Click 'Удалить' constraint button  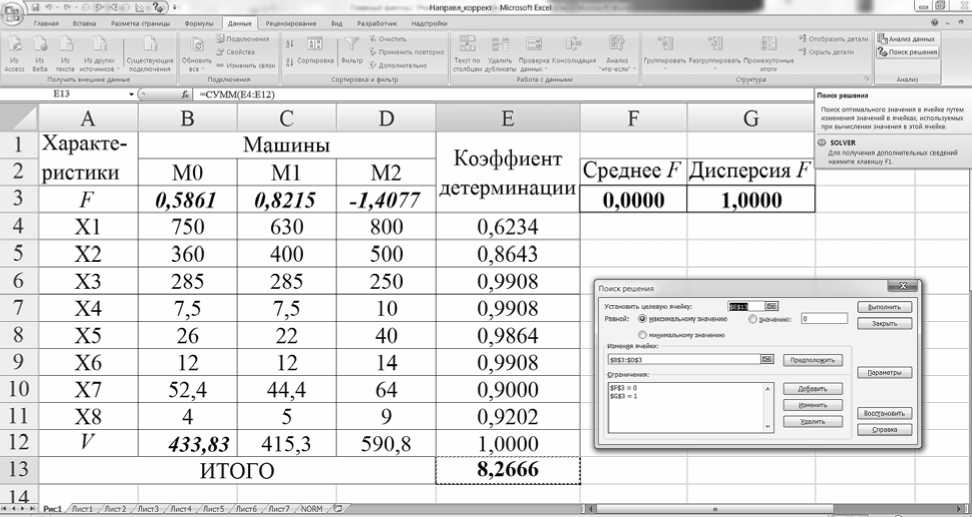click(x=813, y=422)
